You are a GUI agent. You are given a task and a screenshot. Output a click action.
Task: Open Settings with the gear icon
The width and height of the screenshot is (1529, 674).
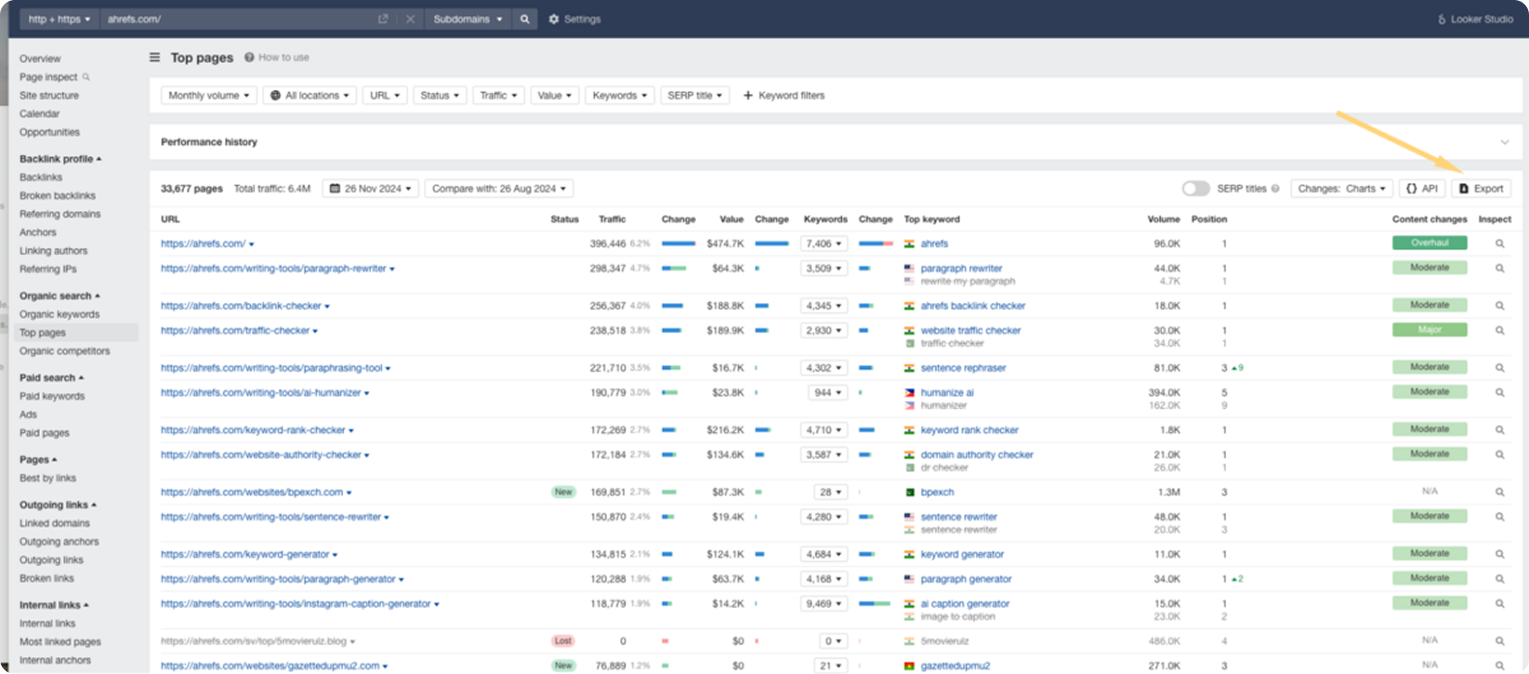(x=575, y=19)
